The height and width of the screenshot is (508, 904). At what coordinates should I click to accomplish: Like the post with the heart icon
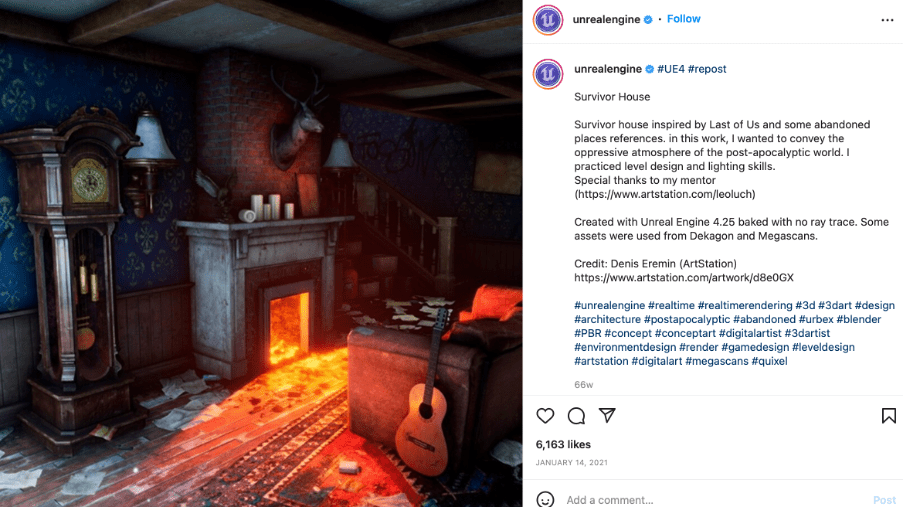tap(545, 416)
